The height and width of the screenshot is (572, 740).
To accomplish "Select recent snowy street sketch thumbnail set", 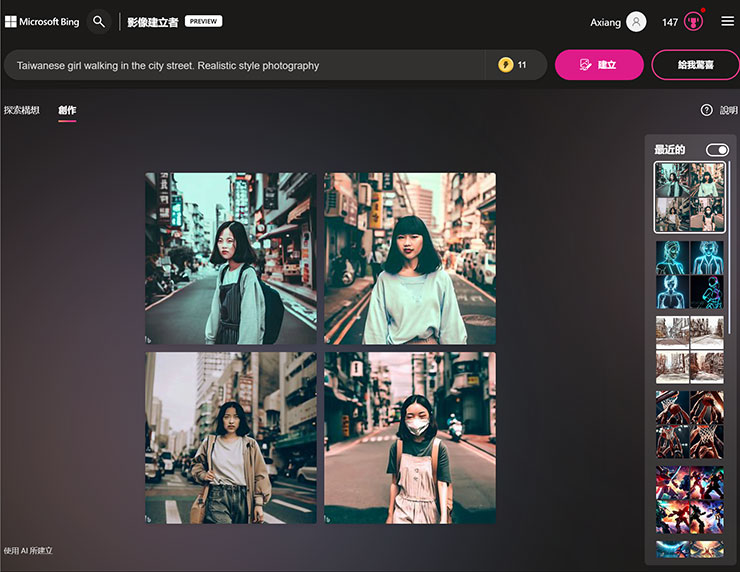I will click(690, 350).
